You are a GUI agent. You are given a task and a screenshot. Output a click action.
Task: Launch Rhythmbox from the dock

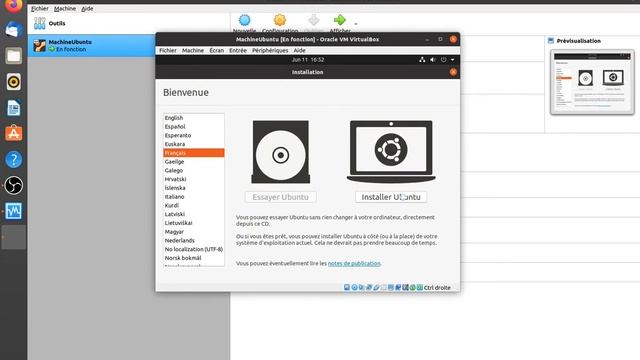pos(13,82)
